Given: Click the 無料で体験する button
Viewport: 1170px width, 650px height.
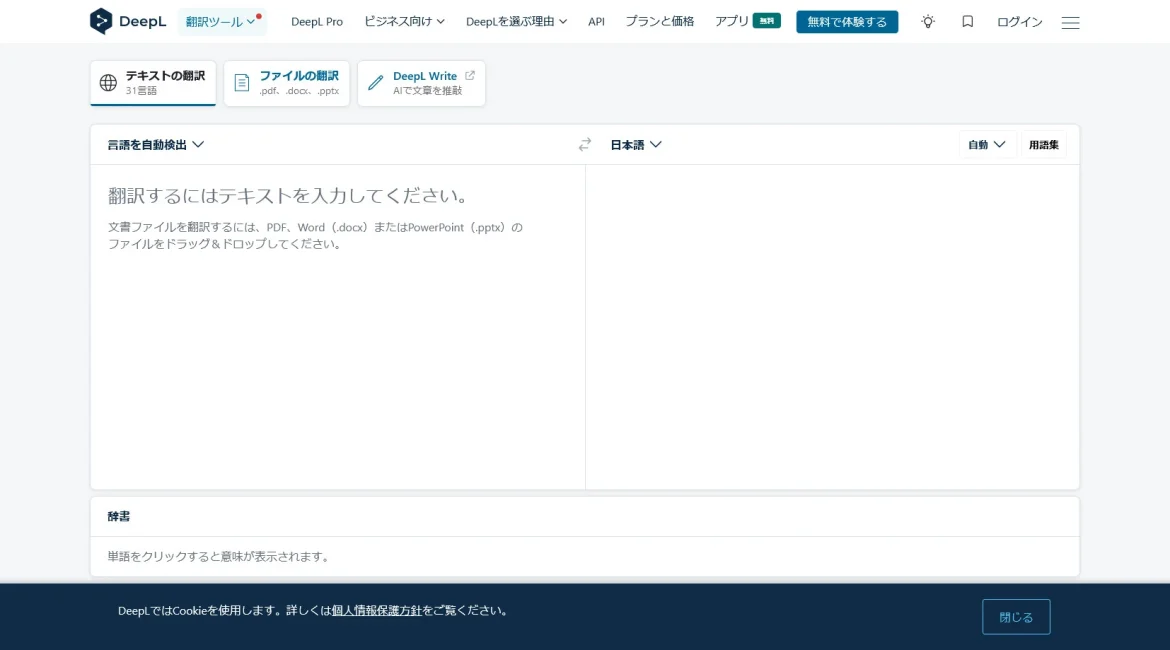Looking at the screenshot, I should tap(847, 22).
